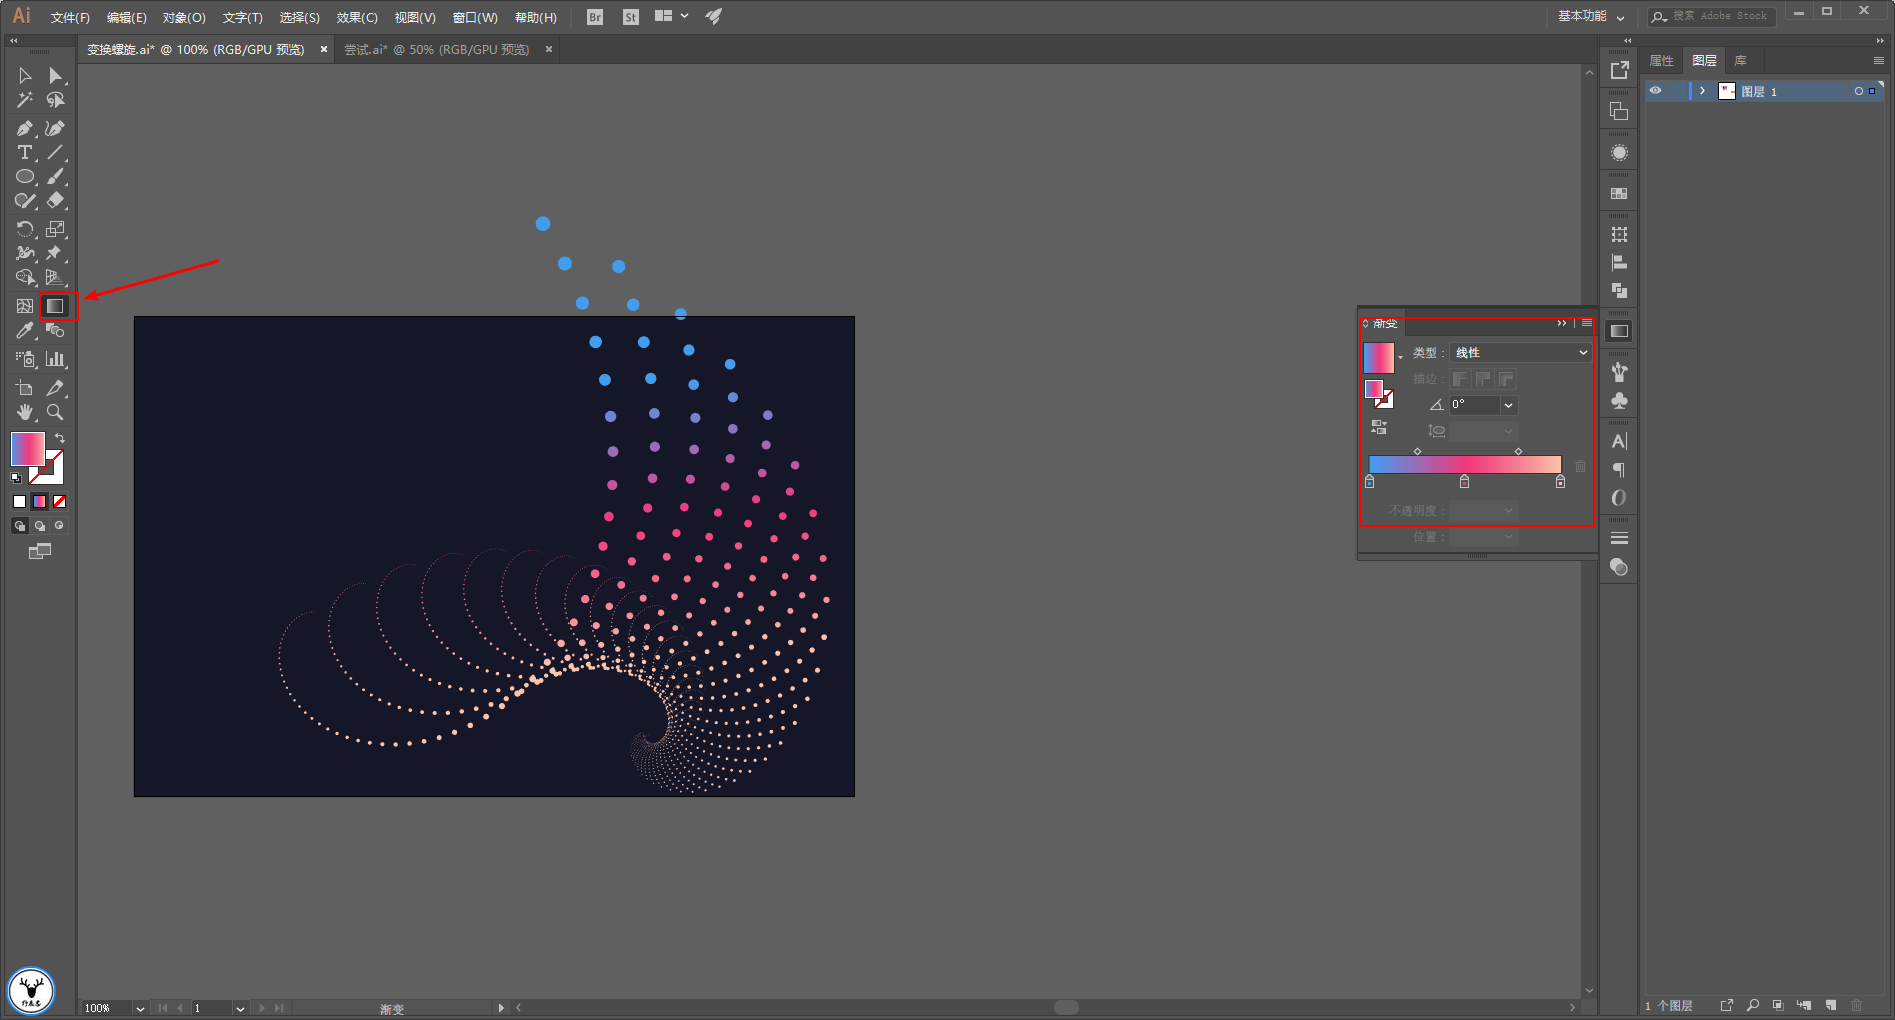Set fill mode to solid Color
1895x1020 pixels.
[x=20, y=502]
